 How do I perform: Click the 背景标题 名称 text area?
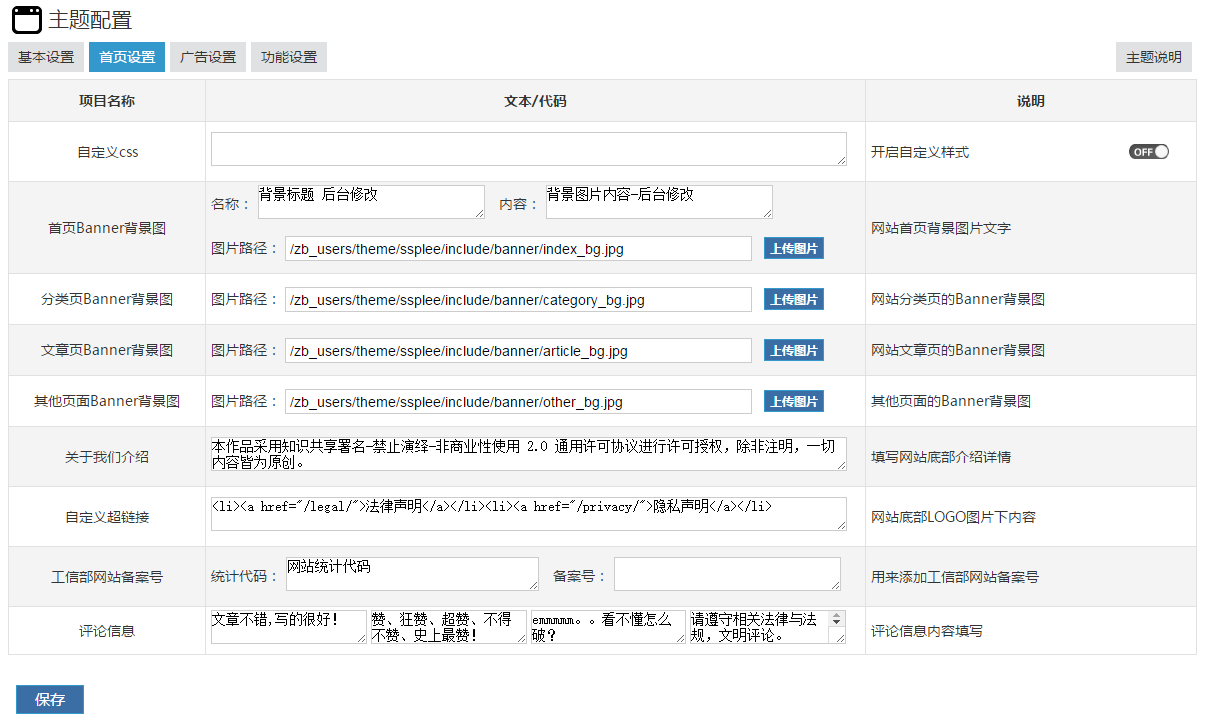click(371, 201)
